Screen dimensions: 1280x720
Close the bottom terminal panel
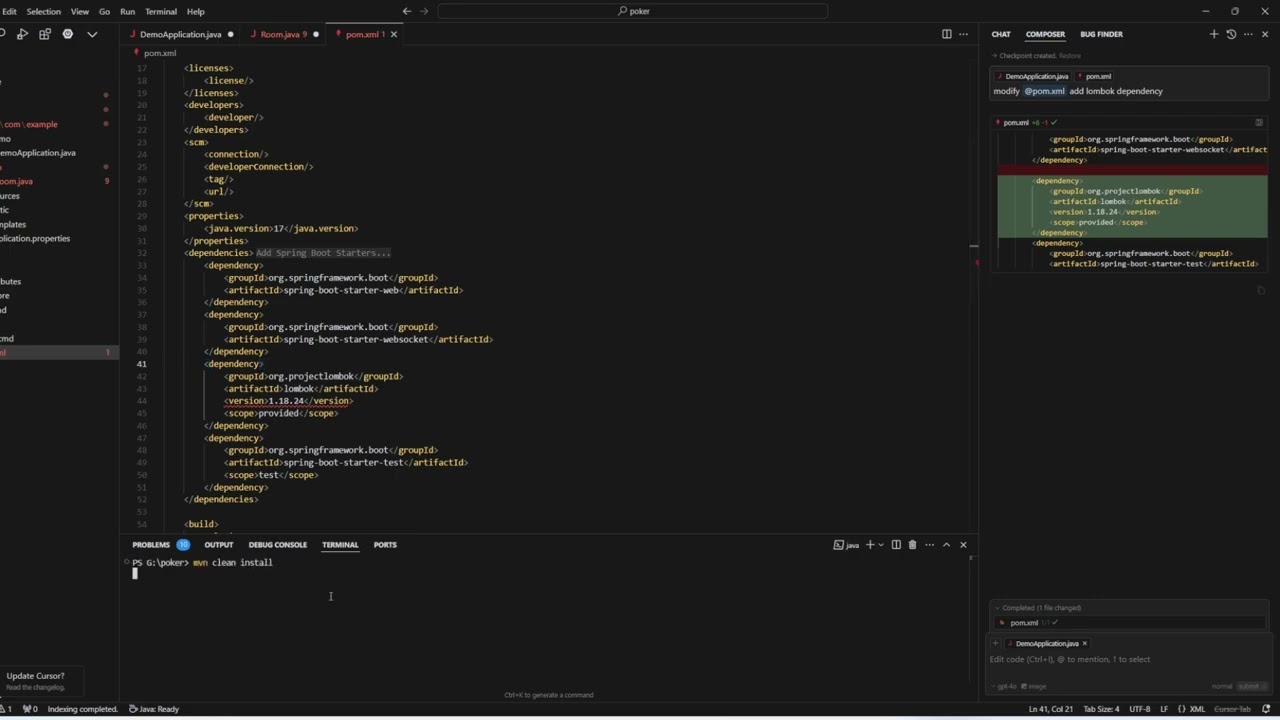963,545
